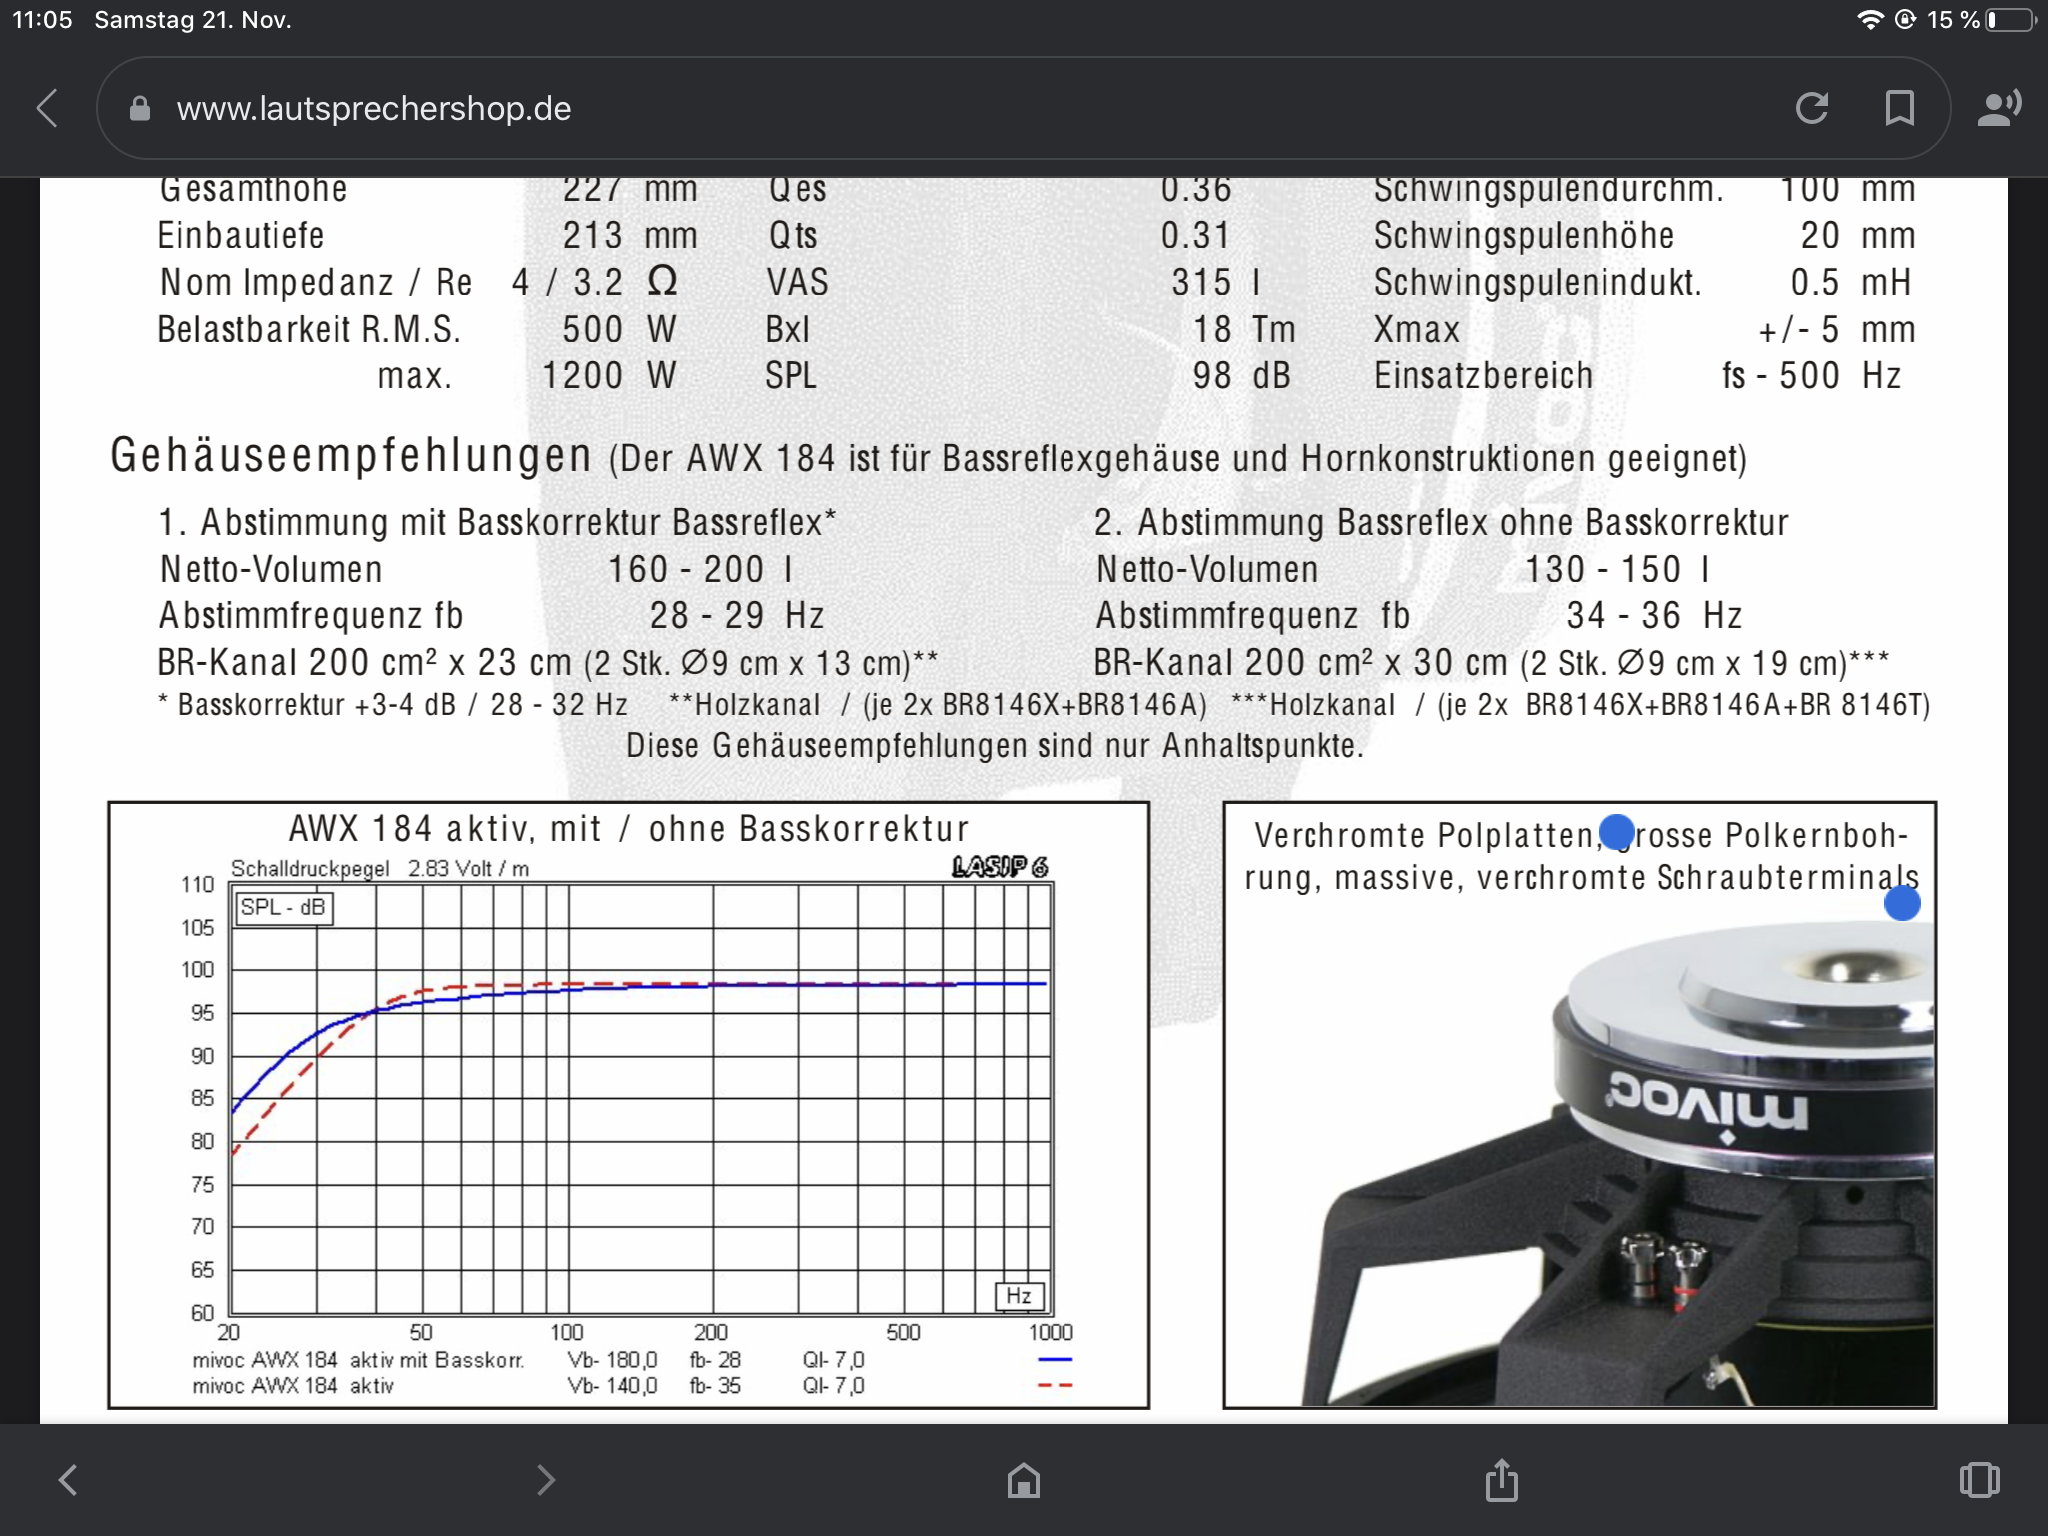This screenshot has height=1536, width=2048.
Task: Open the share sheet
Action: (1501, 1479)
